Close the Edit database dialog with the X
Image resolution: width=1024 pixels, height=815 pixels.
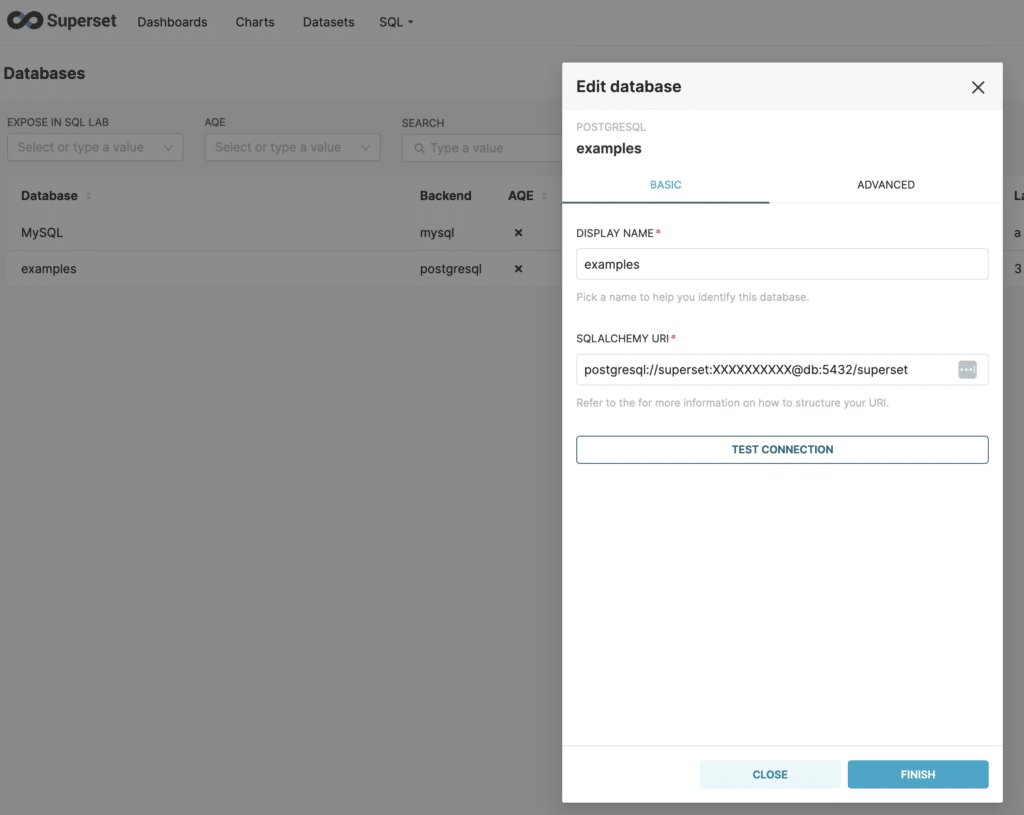[x=977, y=87]
